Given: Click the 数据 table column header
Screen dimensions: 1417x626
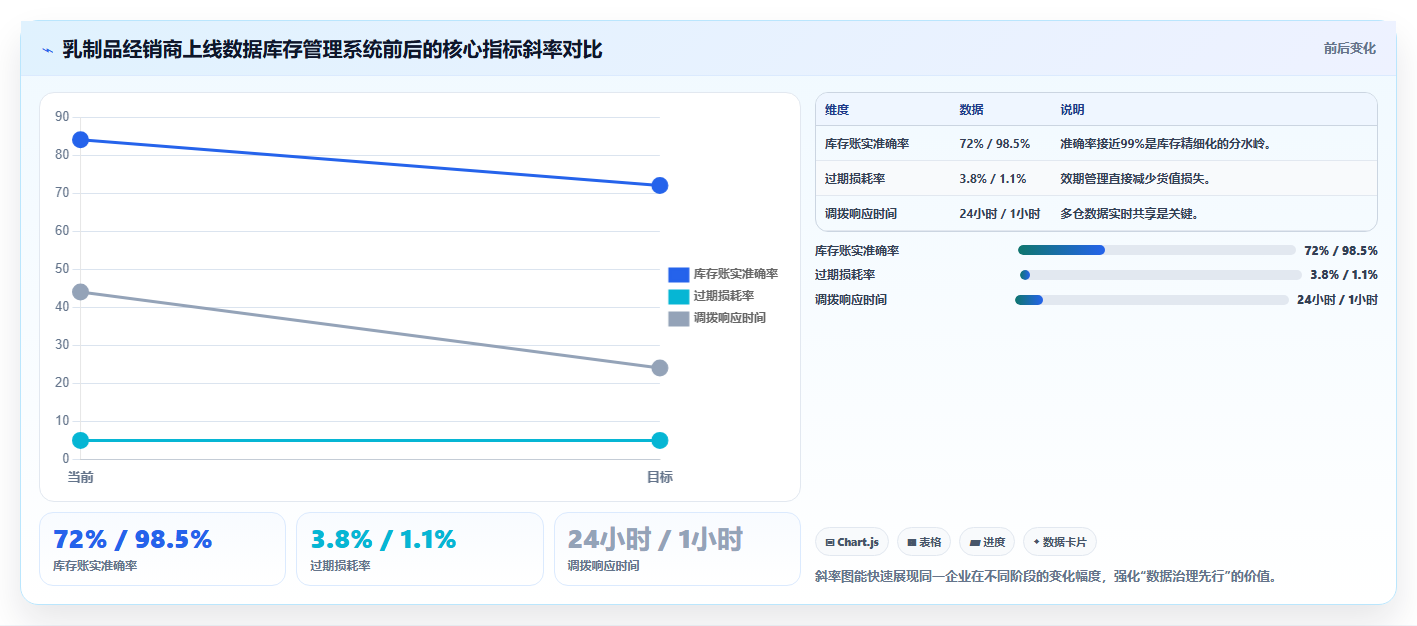Looking at the screenshot, I should pyautogui.click(x=971, y=110).
